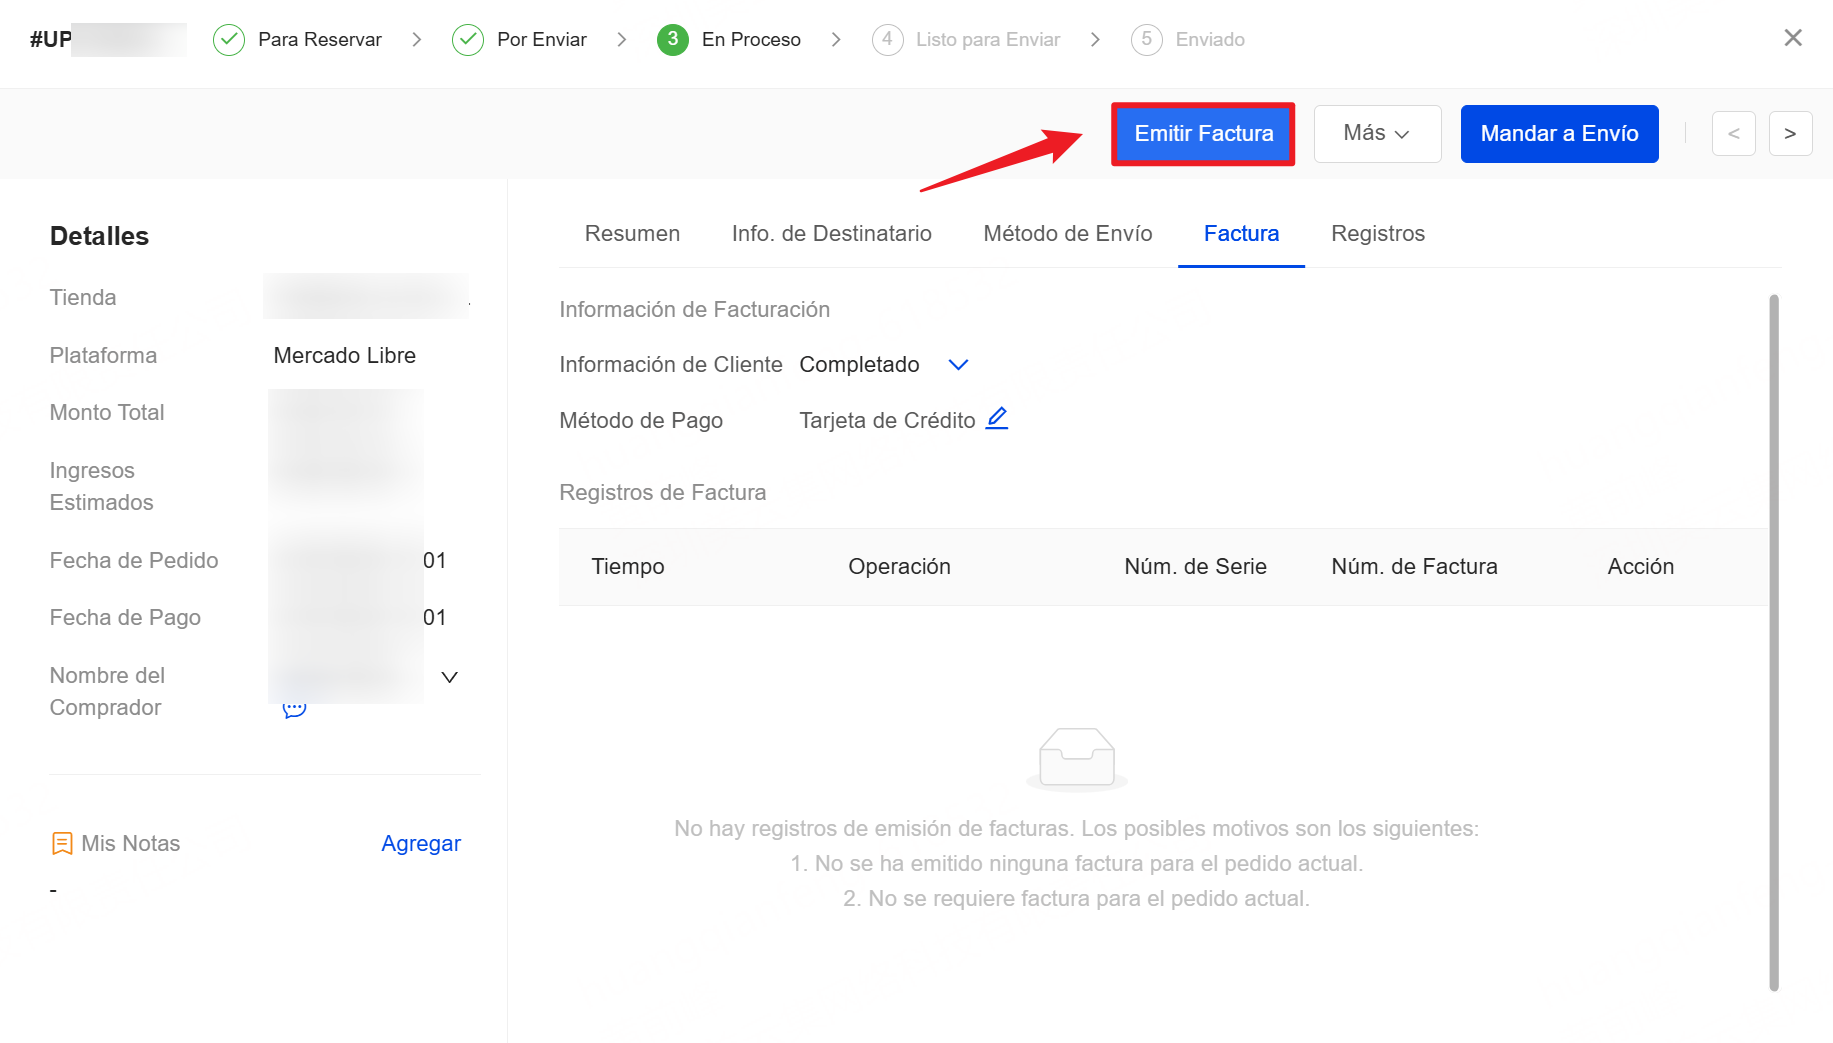
Task: Click Agregar link for notes
Action: click(x=421, y=844)
